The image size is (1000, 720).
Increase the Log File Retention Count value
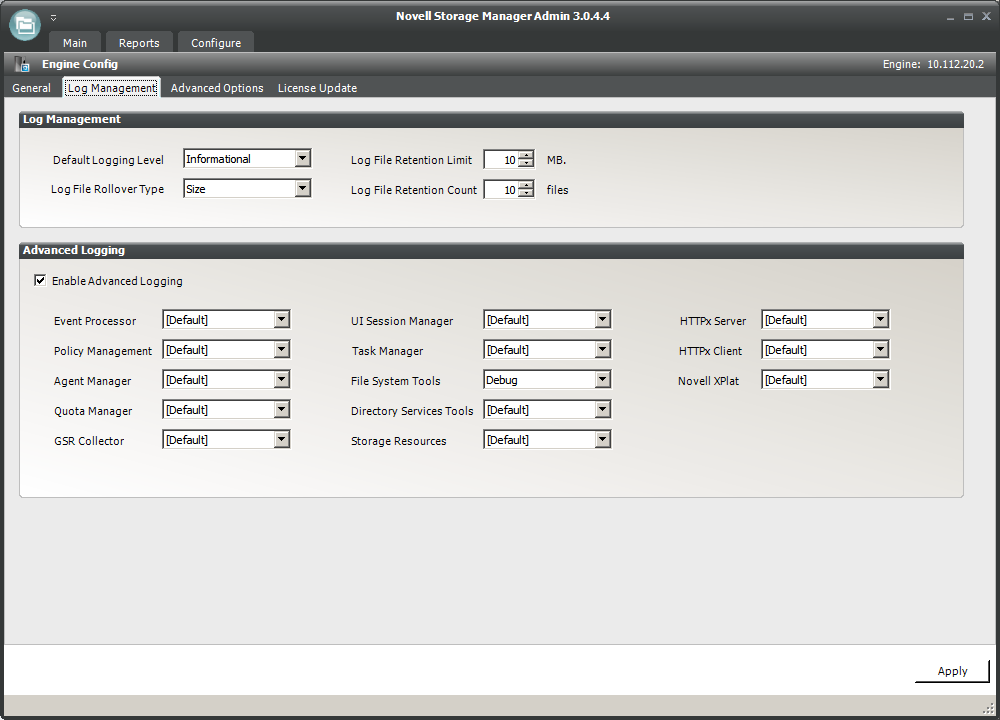pyautogui.click(x=526, y=186)
